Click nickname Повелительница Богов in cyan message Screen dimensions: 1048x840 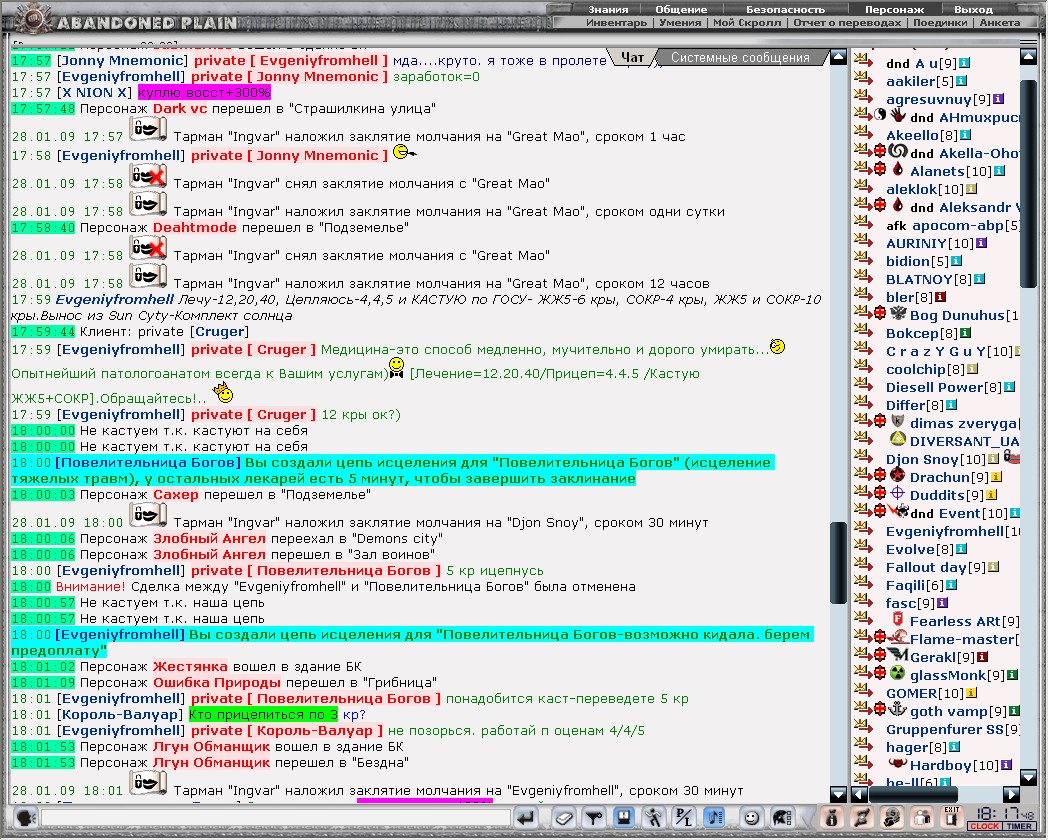tap(148, 462)
